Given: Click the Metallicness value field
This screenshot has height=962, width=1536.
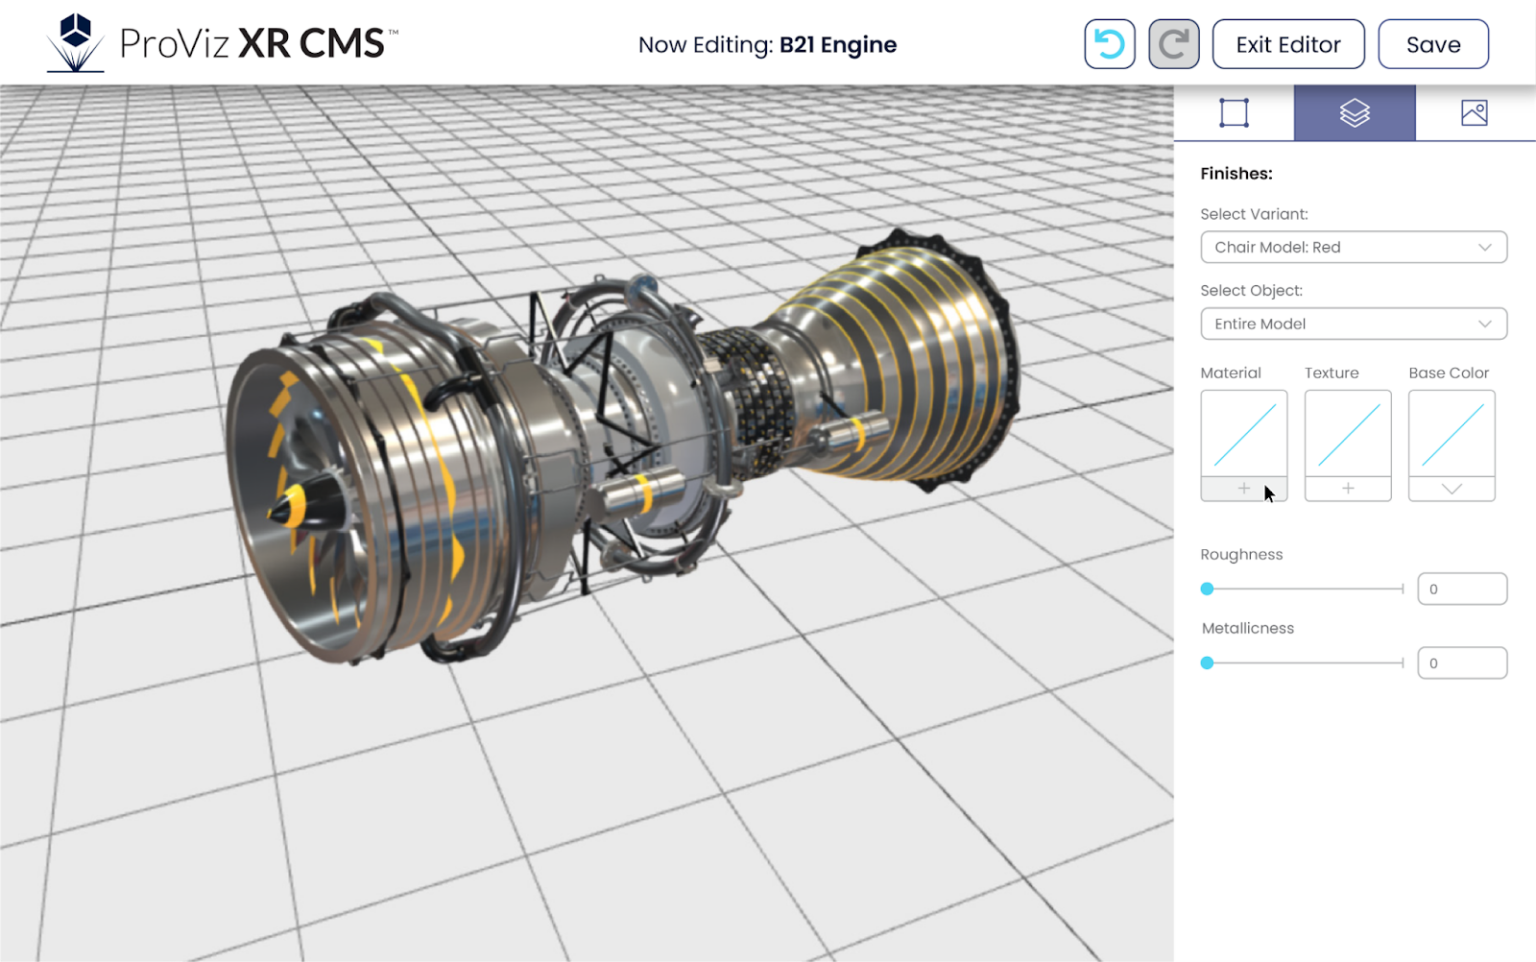Looking at the screenshot, I should coord(1462,663).
